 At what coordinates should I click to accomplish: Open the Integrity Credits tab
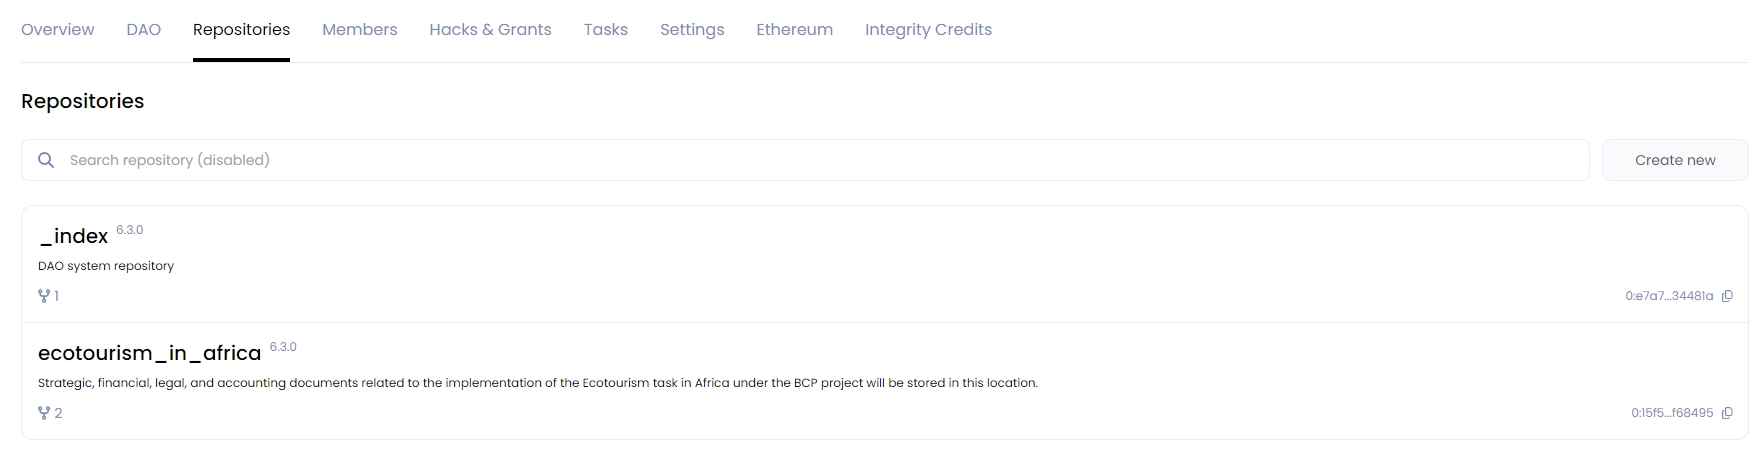click(x=928, y=30)
